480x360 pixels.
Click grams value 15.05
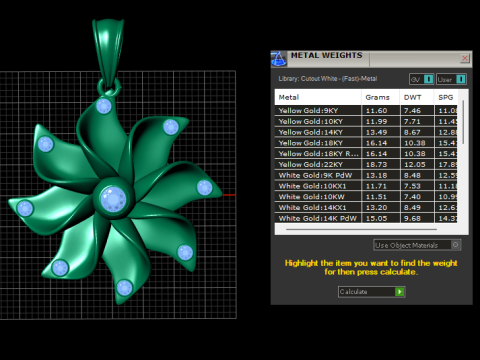[376, 218]
